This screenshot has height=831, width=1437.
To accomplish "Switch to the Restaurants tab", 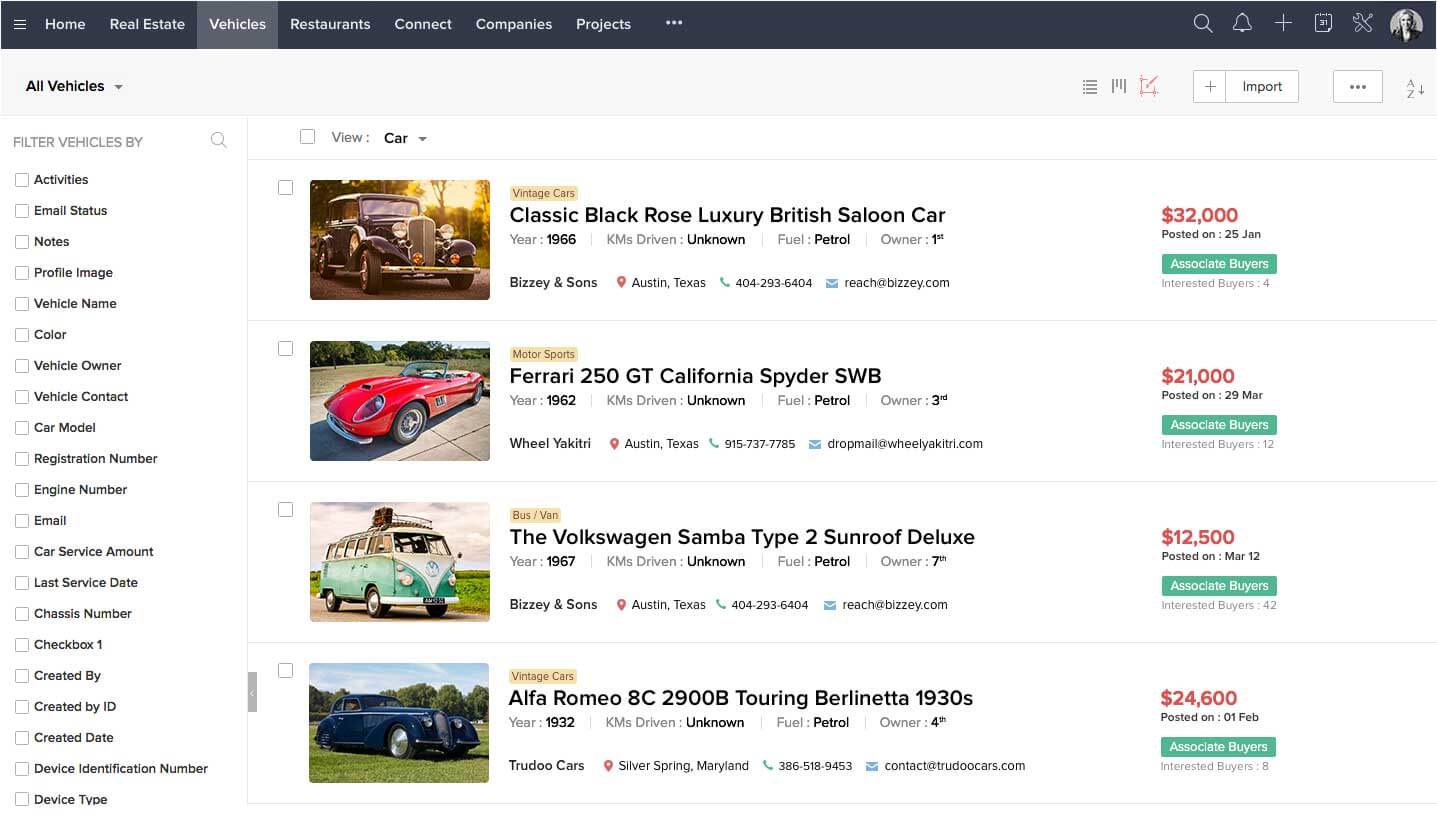I will click(330, 24).
